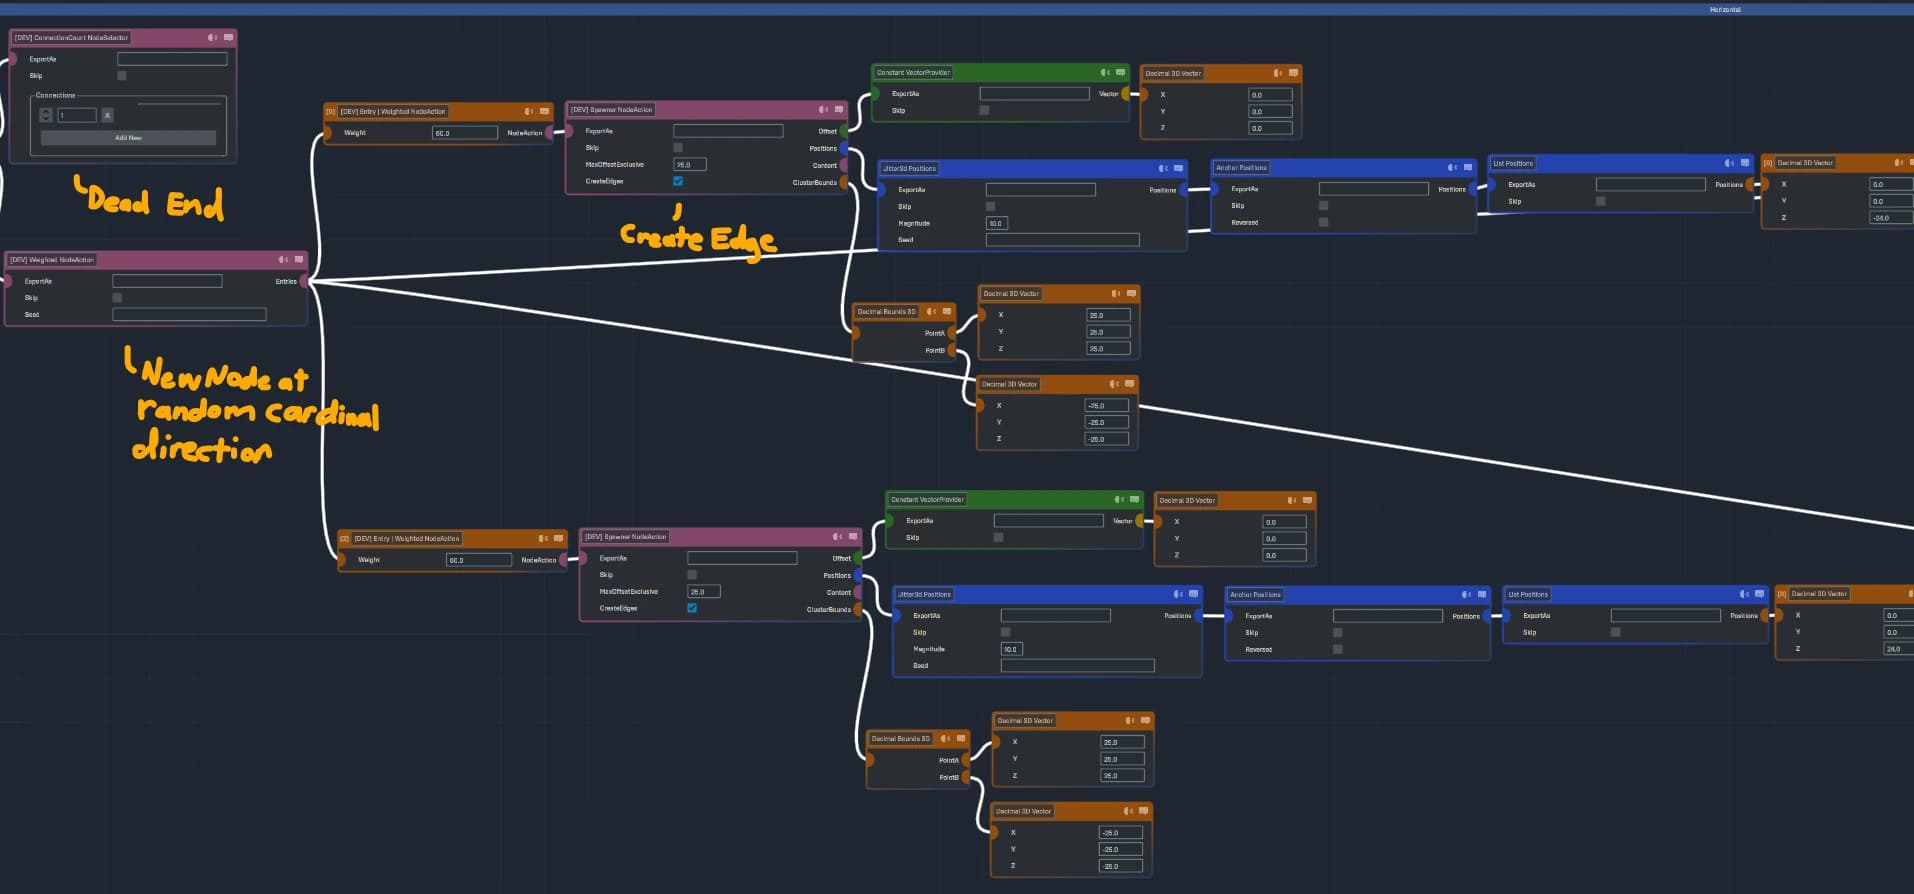Click the speaker-shaped icon on the lower Anchor Positions header

[x=1466, y=594]
